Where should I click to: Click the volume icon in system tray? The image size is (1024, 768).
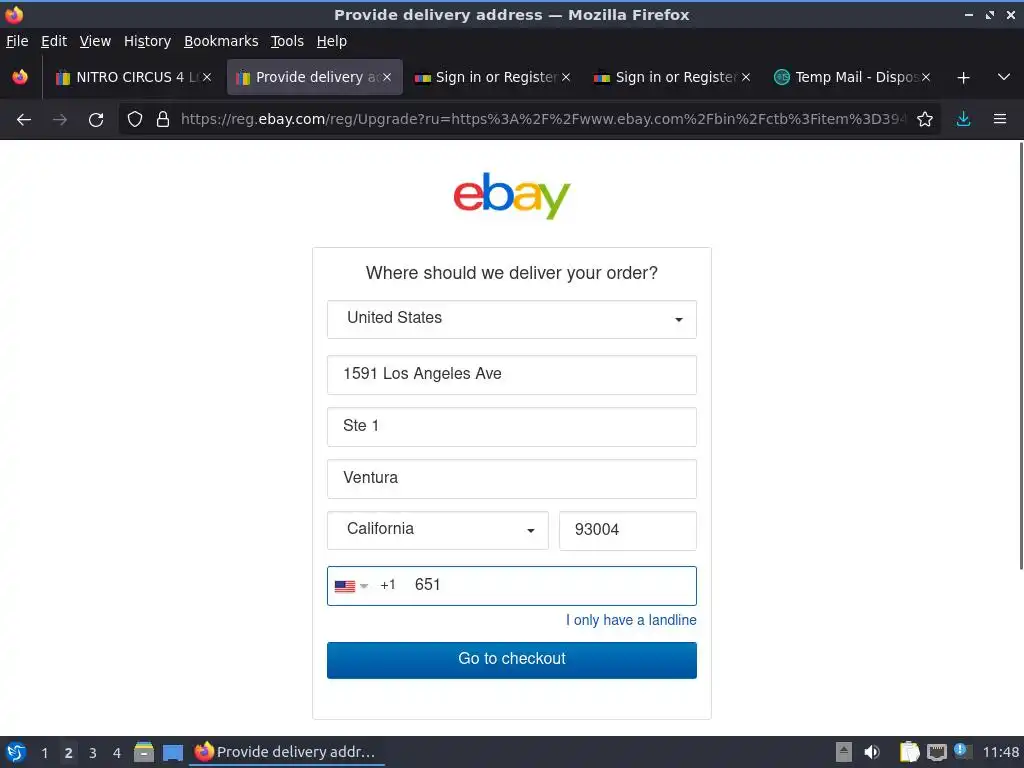(x=872, y=752)
